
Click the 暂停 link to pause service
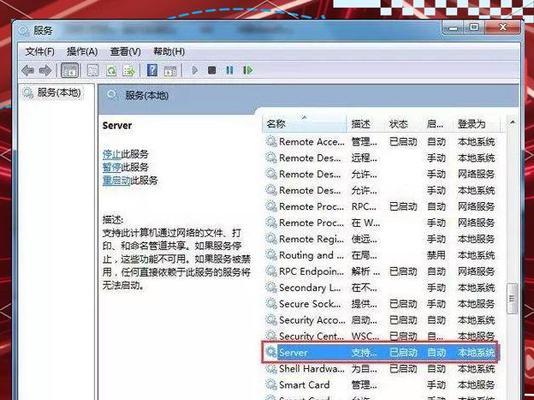(112, 167)
